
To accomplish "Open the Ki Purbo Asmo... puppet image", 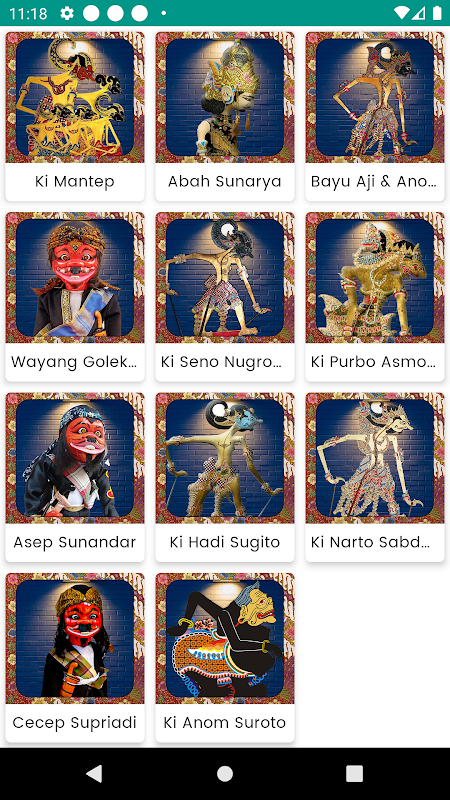I will pyautogui.click(x=375, y=278).
